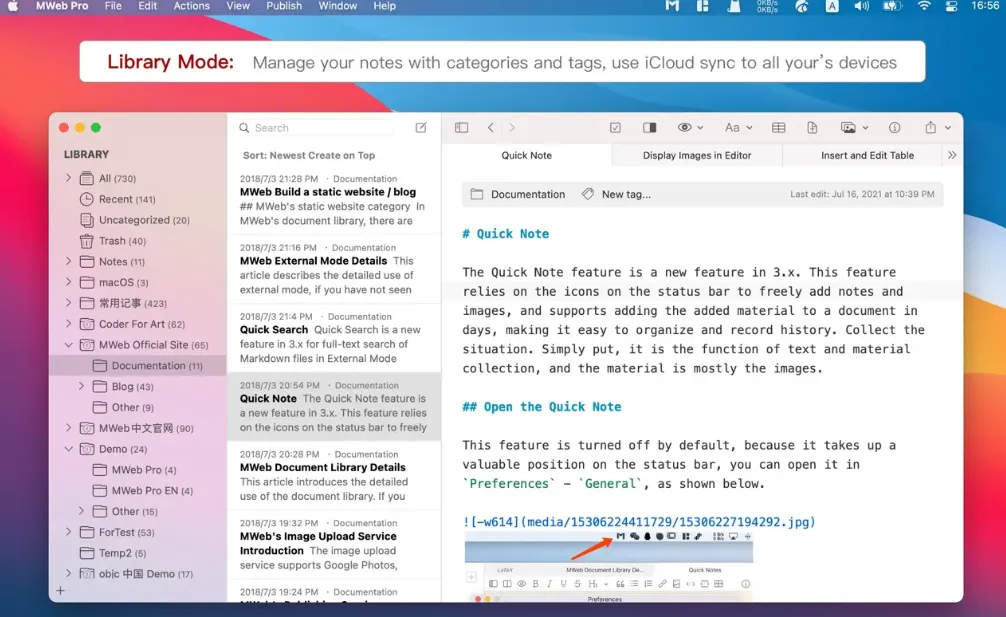Select Temp2 (5) folder
The width and height of the screenshot is (1006, 617).
click(x=122, y=553)
